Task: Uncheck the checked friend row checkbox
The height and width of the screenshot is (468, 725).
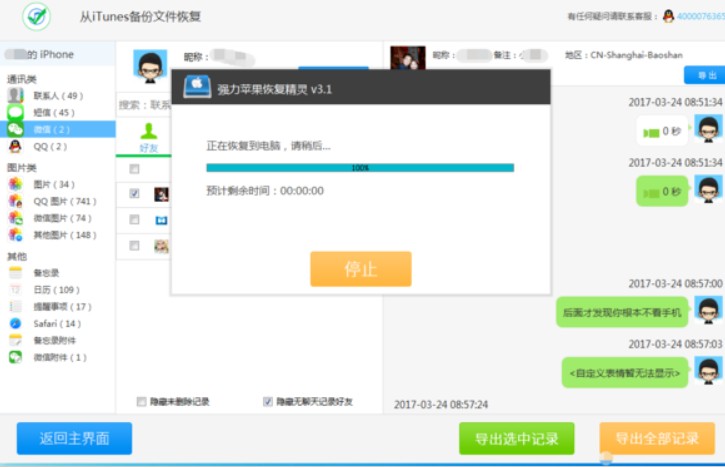Action: point(134,193)
